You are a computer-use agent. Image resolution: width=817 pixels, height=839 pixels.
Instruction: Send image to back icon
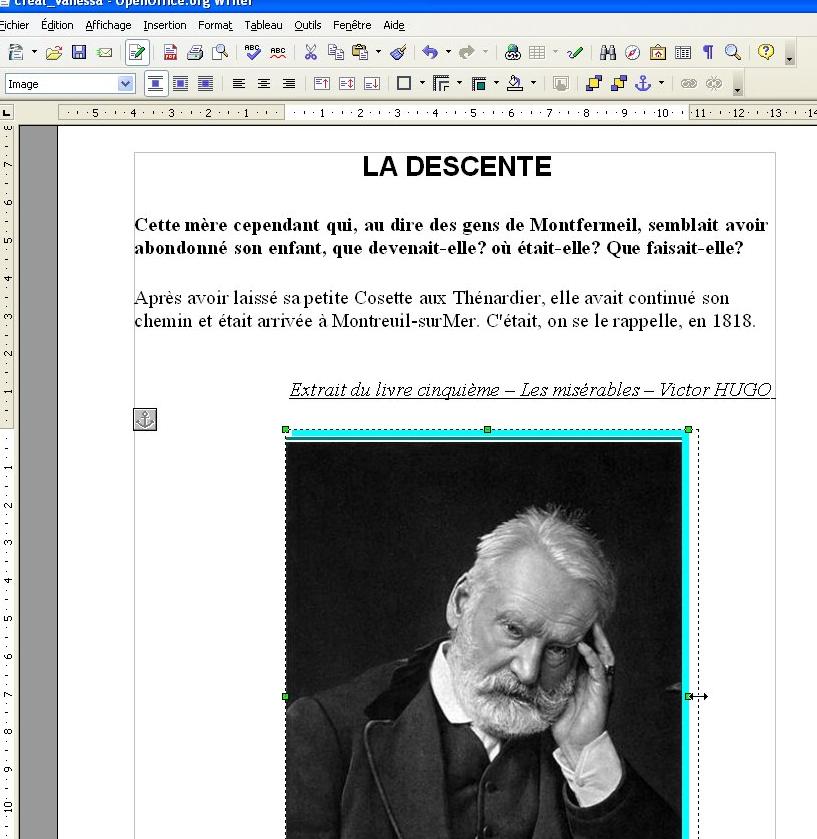tap(619, 84)
